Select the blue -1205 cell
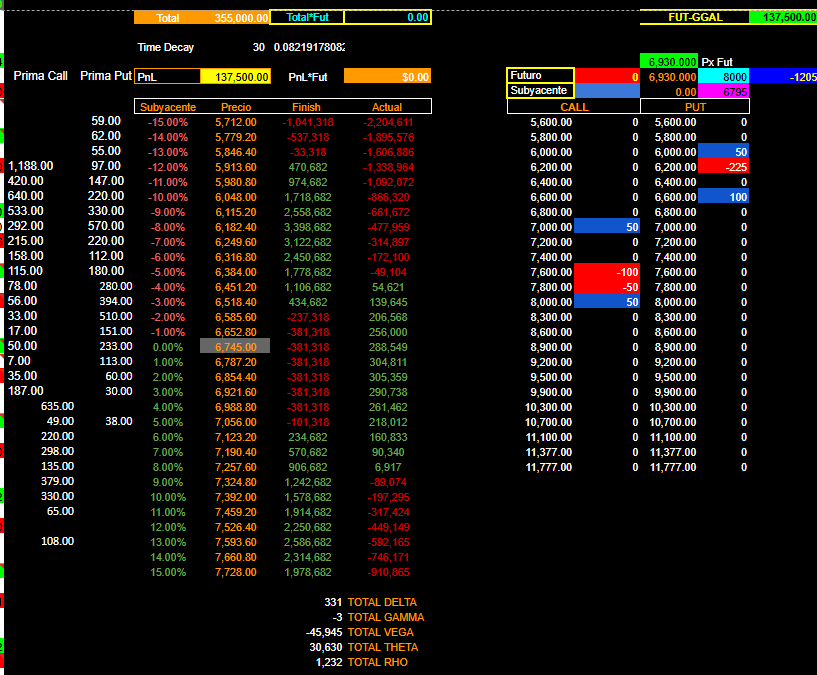817x675 pixels. coord(783,77)
